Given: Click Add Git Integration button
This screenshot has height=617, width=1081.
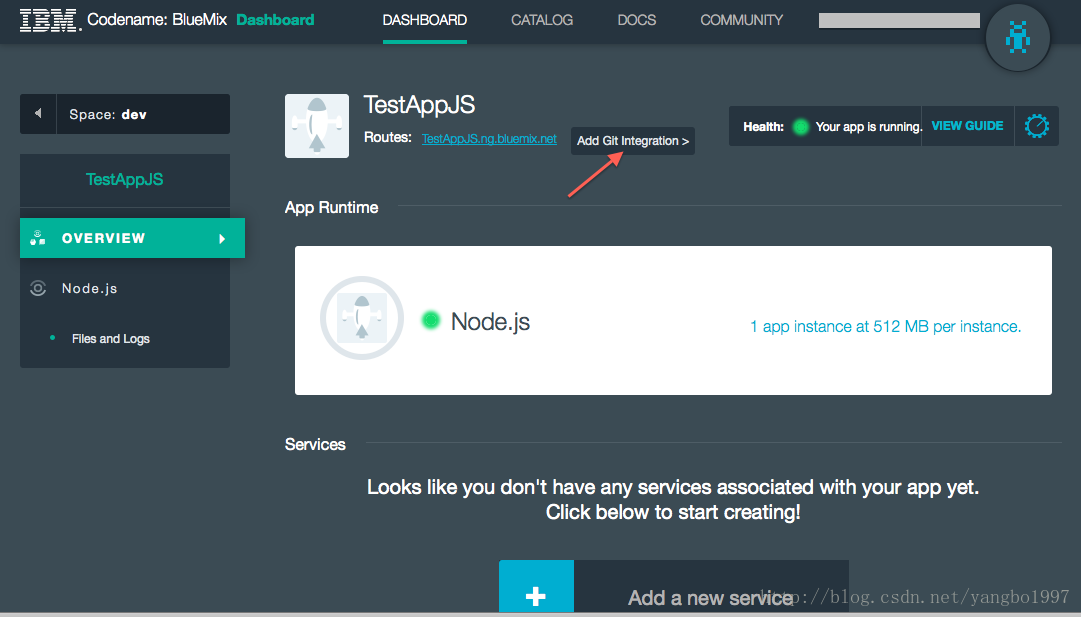Looking at the screenshot, I should point(633,141).
